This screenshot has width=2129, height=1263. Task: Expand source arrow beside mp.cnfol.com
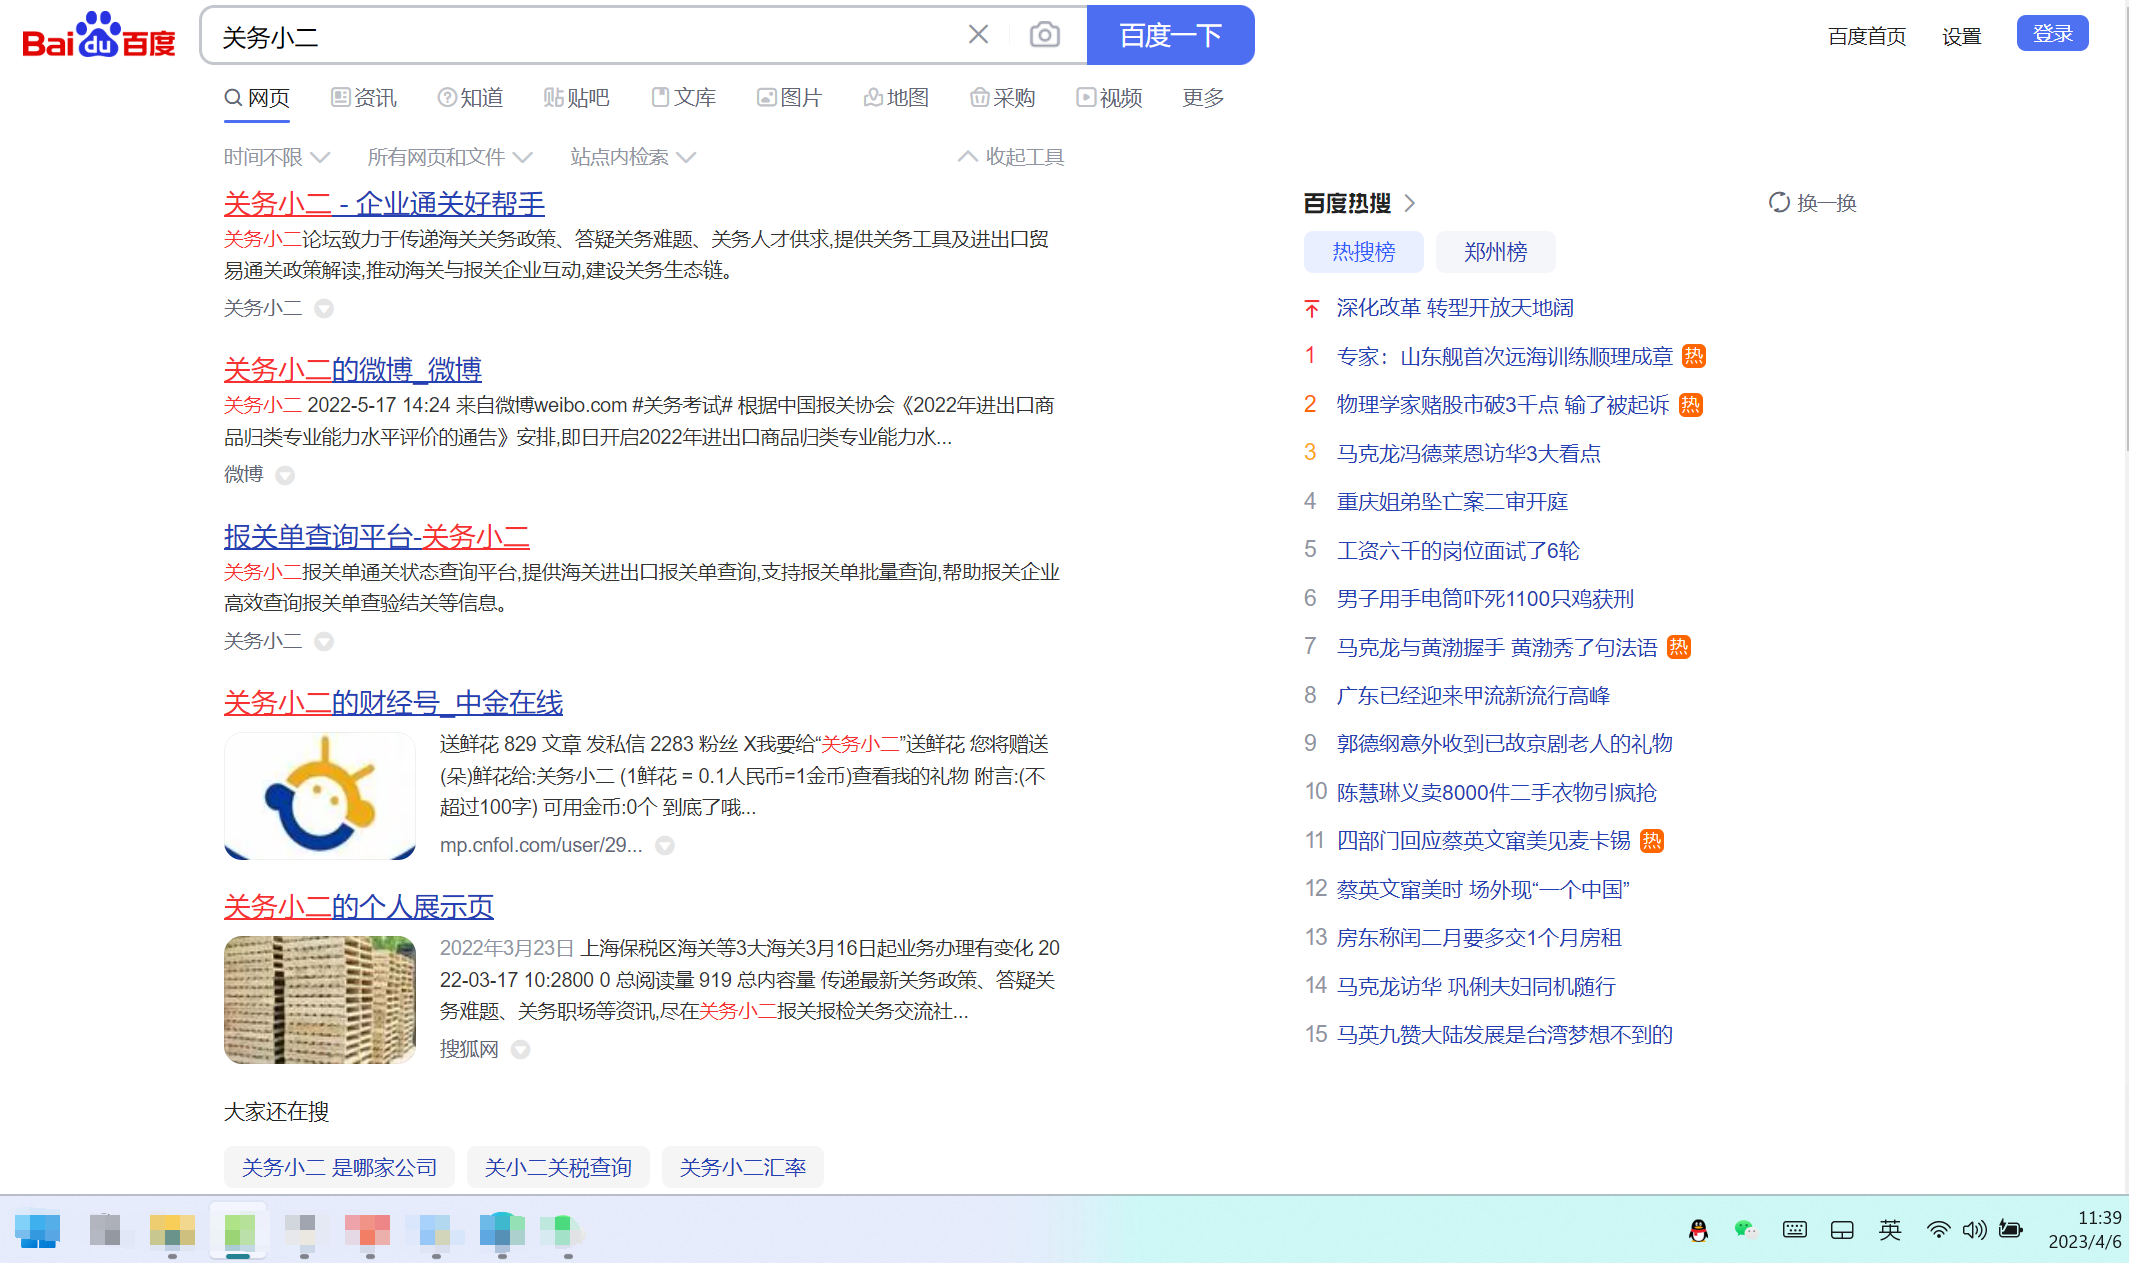pyautogui.click(x=665, y=846)
